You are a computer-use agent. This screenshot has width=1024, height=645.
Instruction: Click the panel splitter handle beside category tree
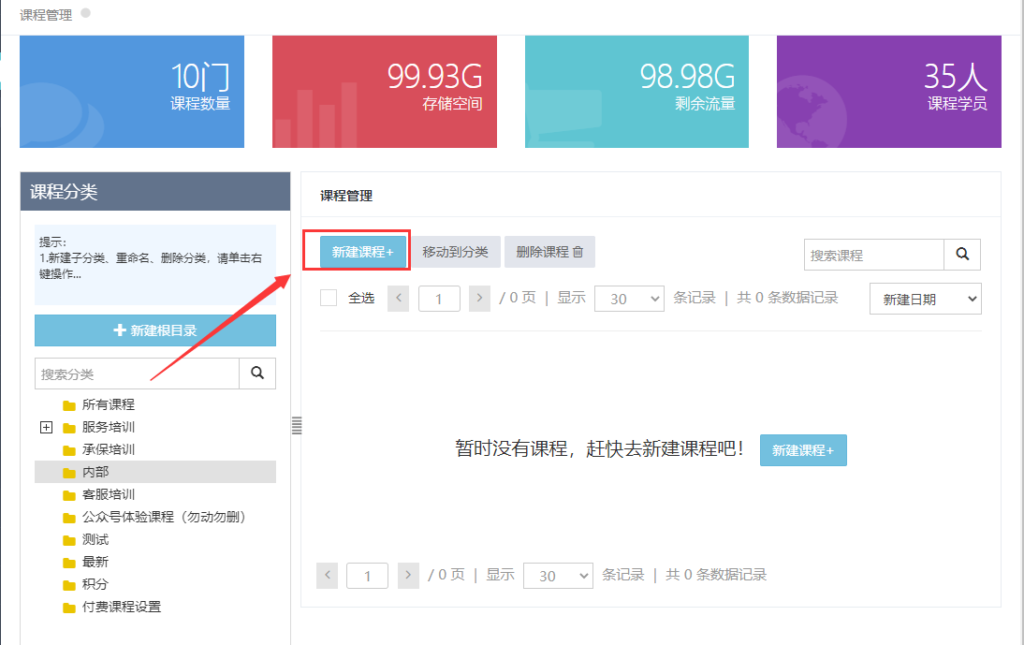296,426
